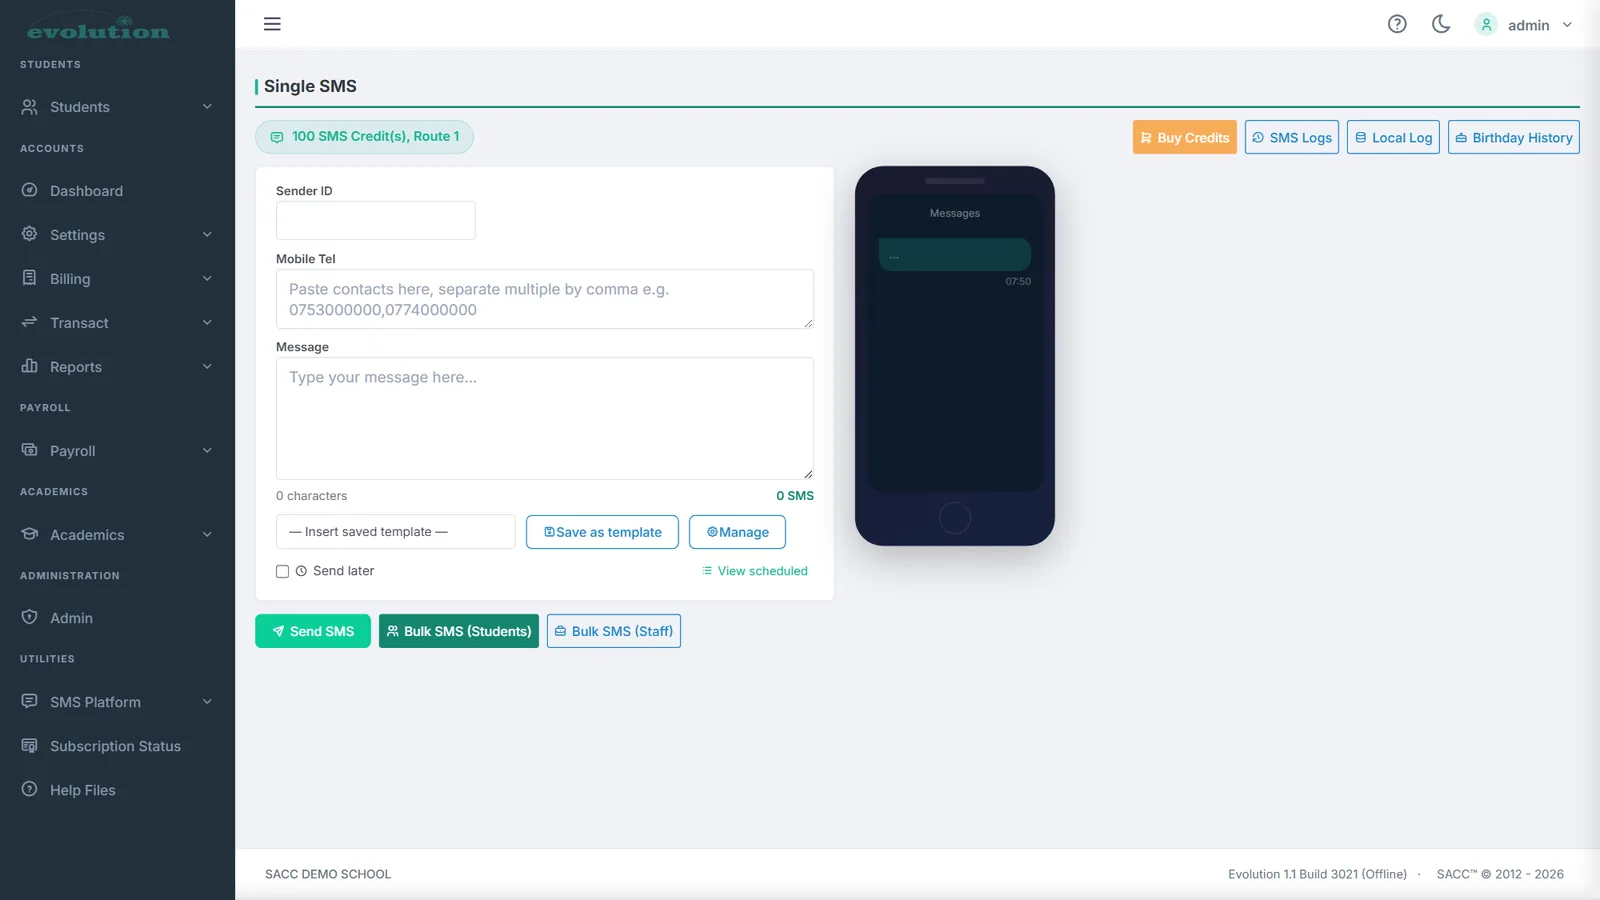The width and height of the screenshot is (1600, 900).
Task: Open Dashboard compass icon in sidebar
Action: coord(30,190)
